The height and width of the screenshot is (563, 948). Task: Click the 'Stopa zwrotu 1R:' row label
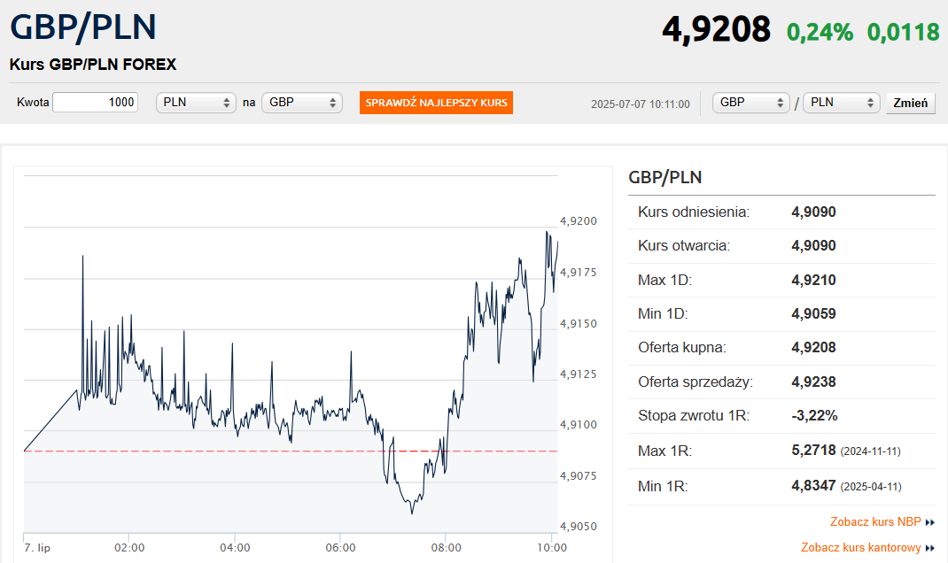[693, 416]
